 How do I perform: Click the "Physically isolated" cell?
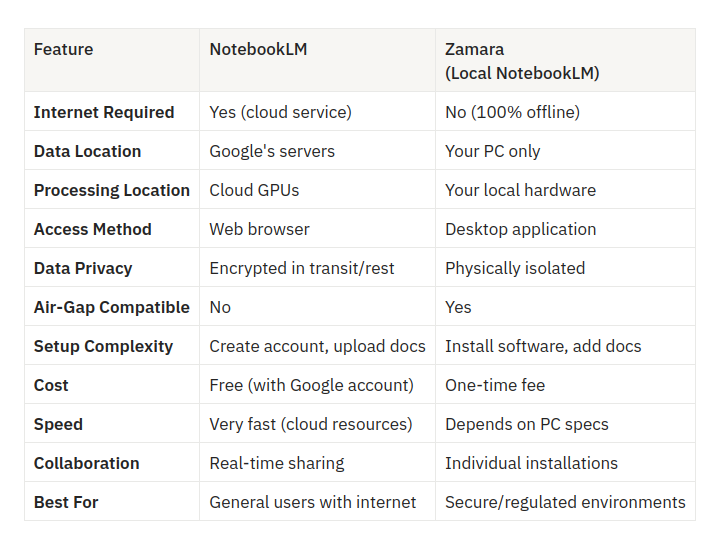(x=515, y=268)
